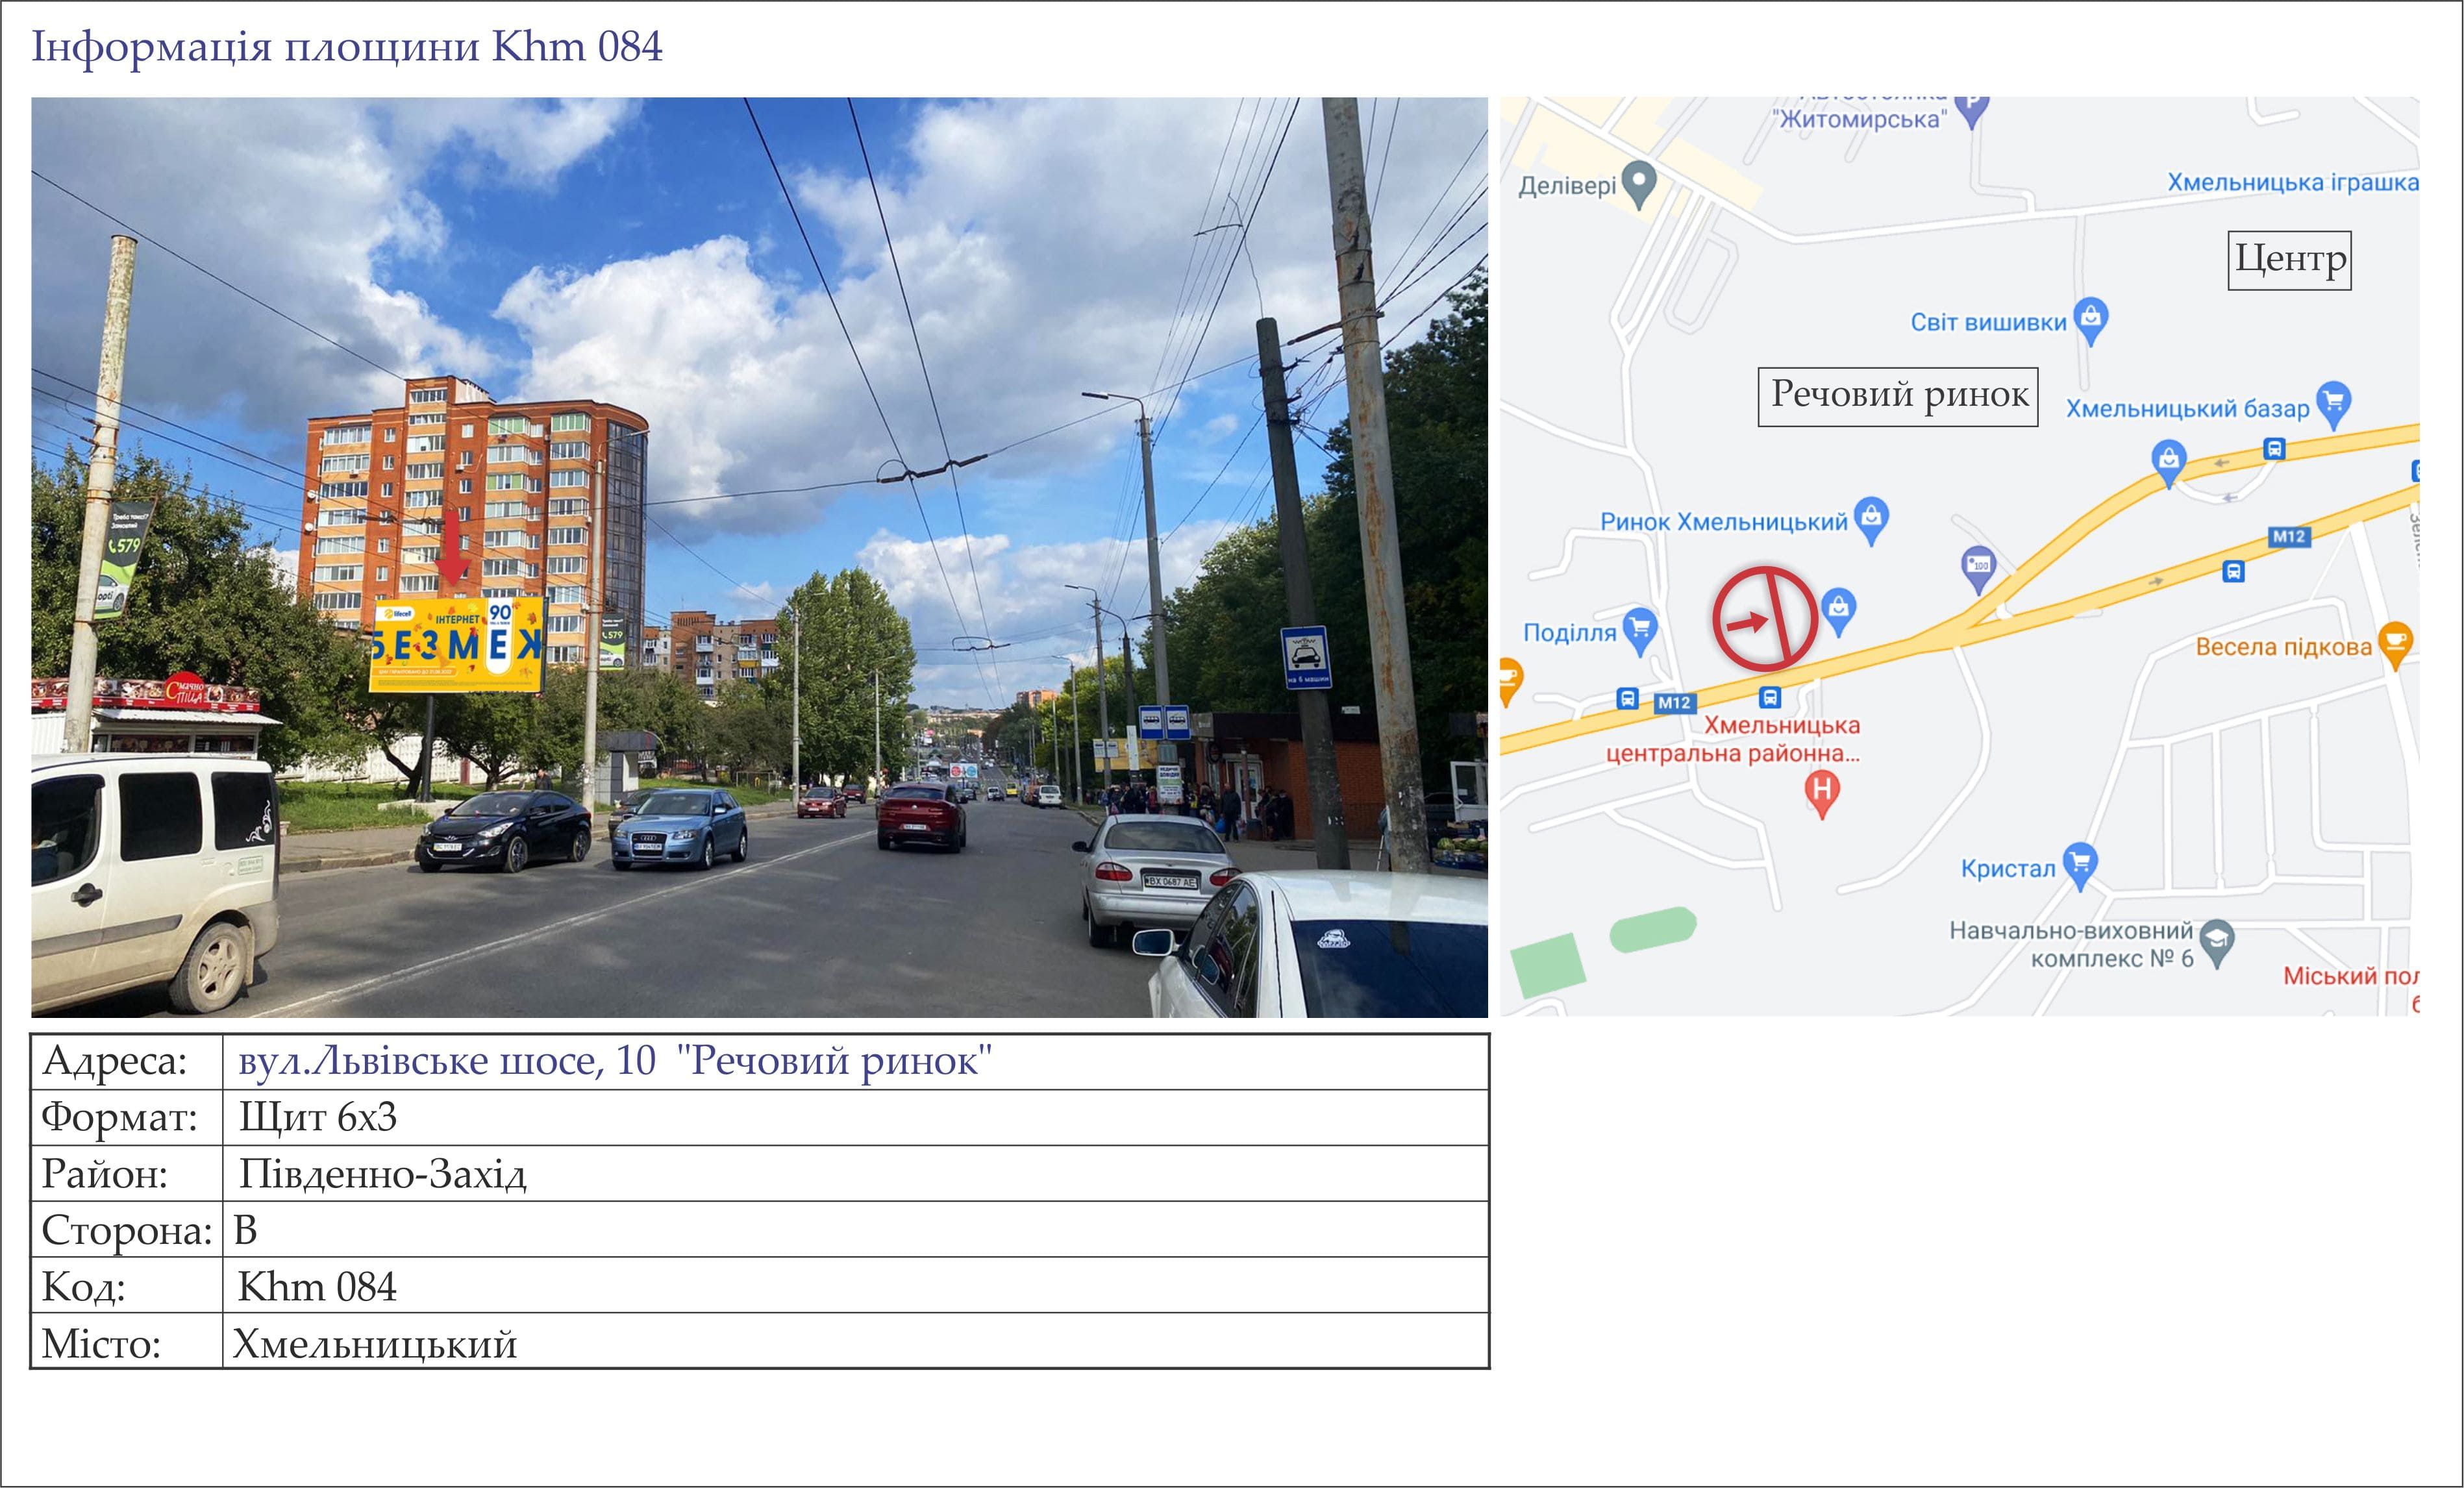2464x1488 pixels.
Task: Click the Хмельницька центральна районна label
Action: pos(1733,739)
